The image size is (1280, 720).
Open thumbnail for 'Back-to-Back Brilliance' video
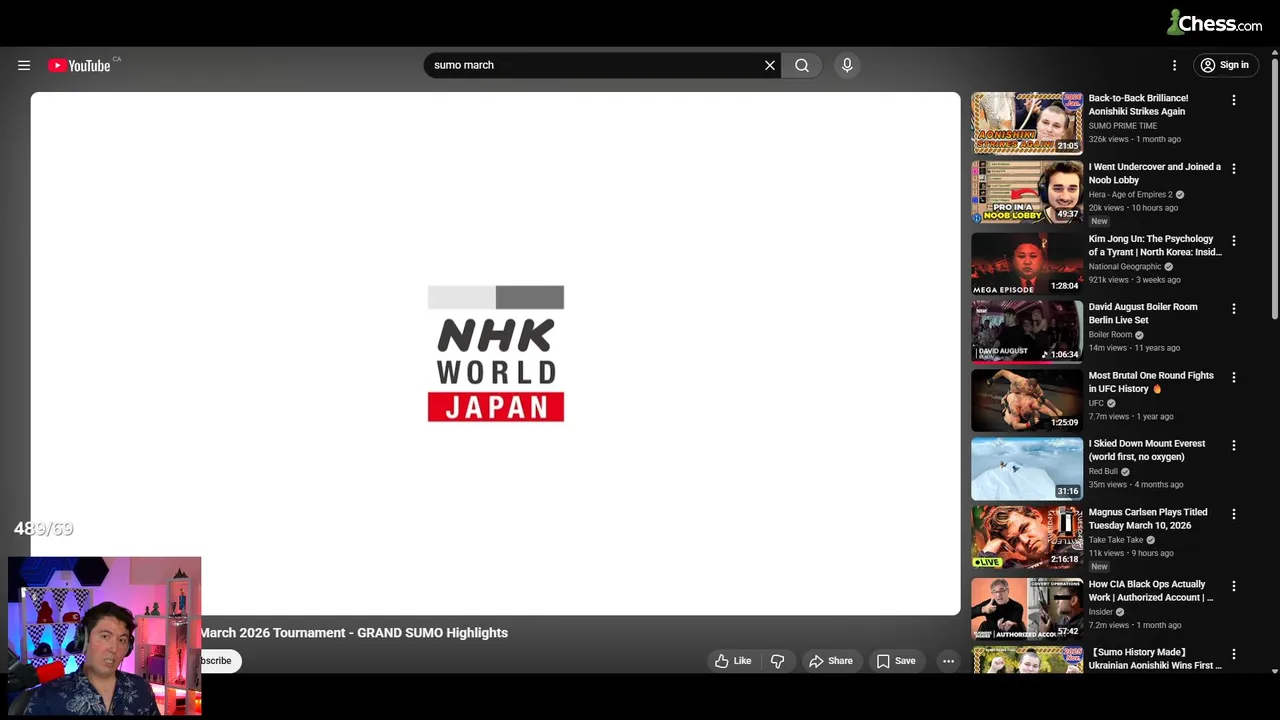click(1027, 124)
